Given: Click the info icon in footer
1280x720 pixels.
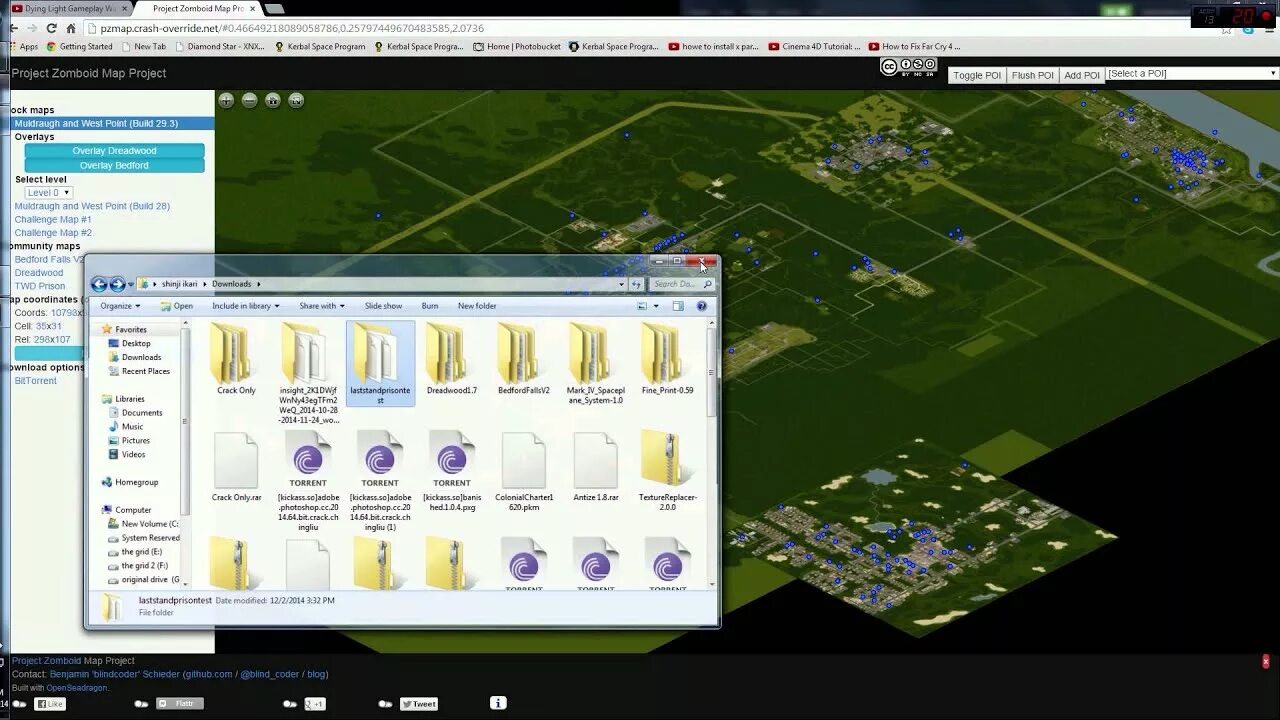Looking at the screenshot, I should point(498,703).
